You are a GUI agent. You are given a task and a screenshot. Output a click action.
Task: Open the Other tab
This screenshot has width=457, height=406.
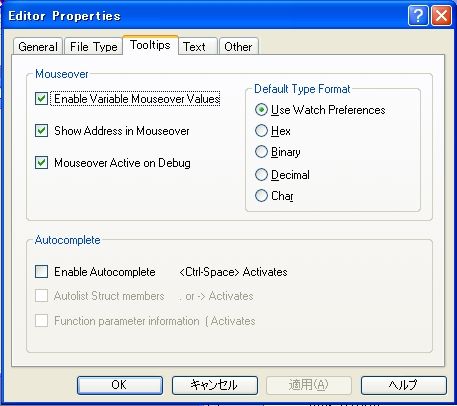238,47
